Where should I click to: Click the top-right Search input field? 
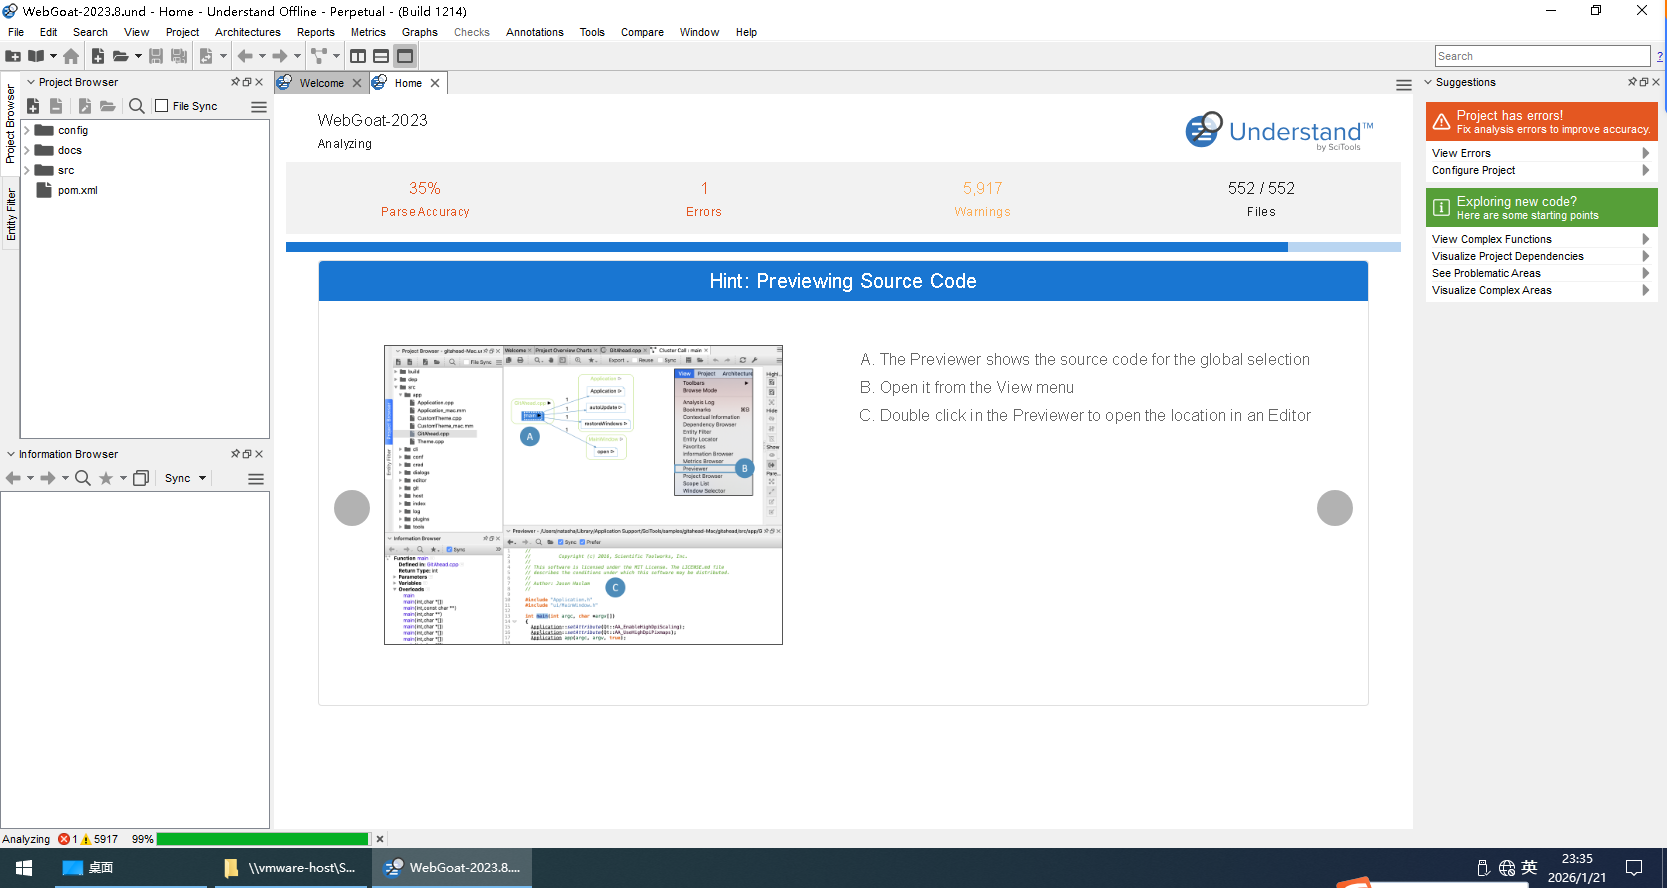tap(1541, 56)
